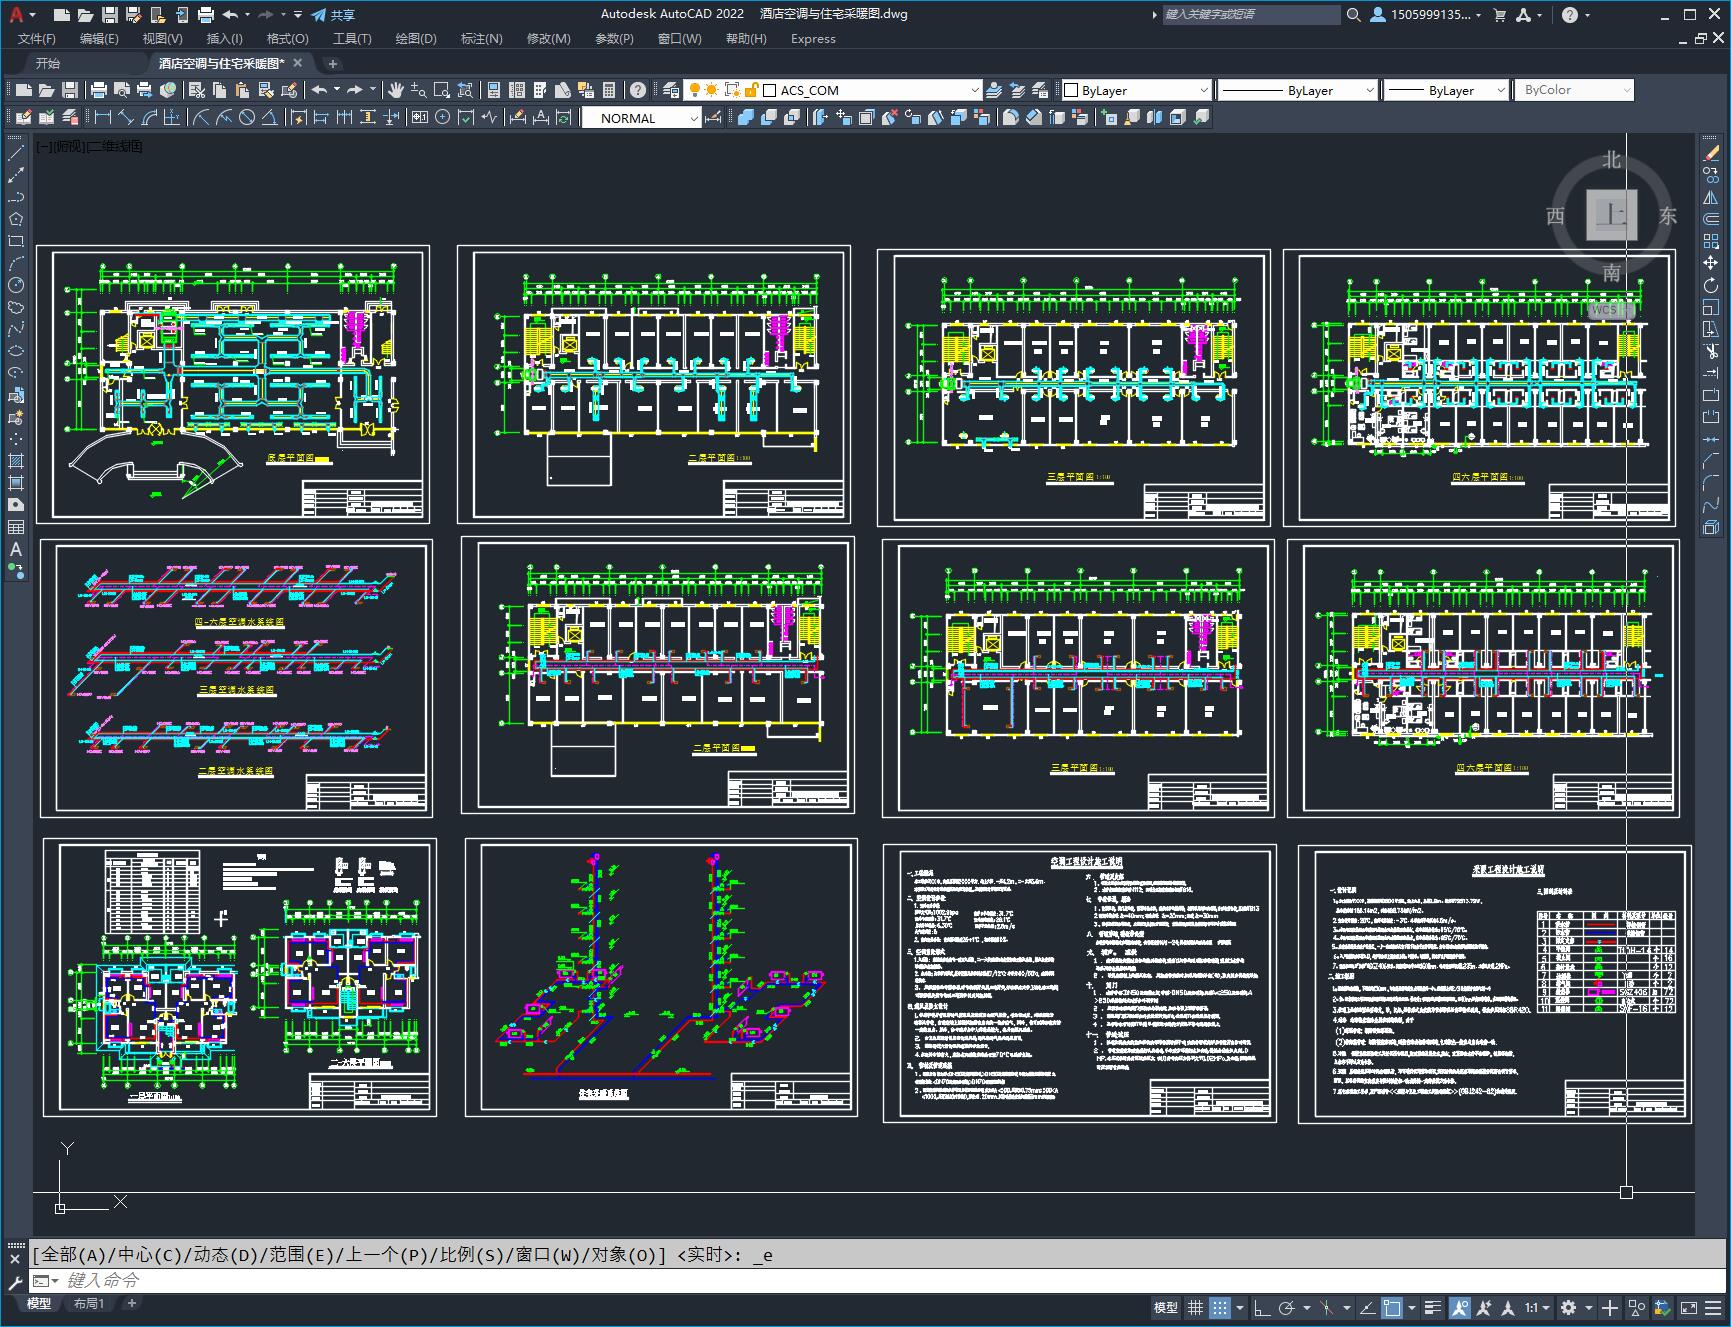This screenshot has width=1731, height=1327.
Task: Open 格式(O) menu
Action: 288,39
